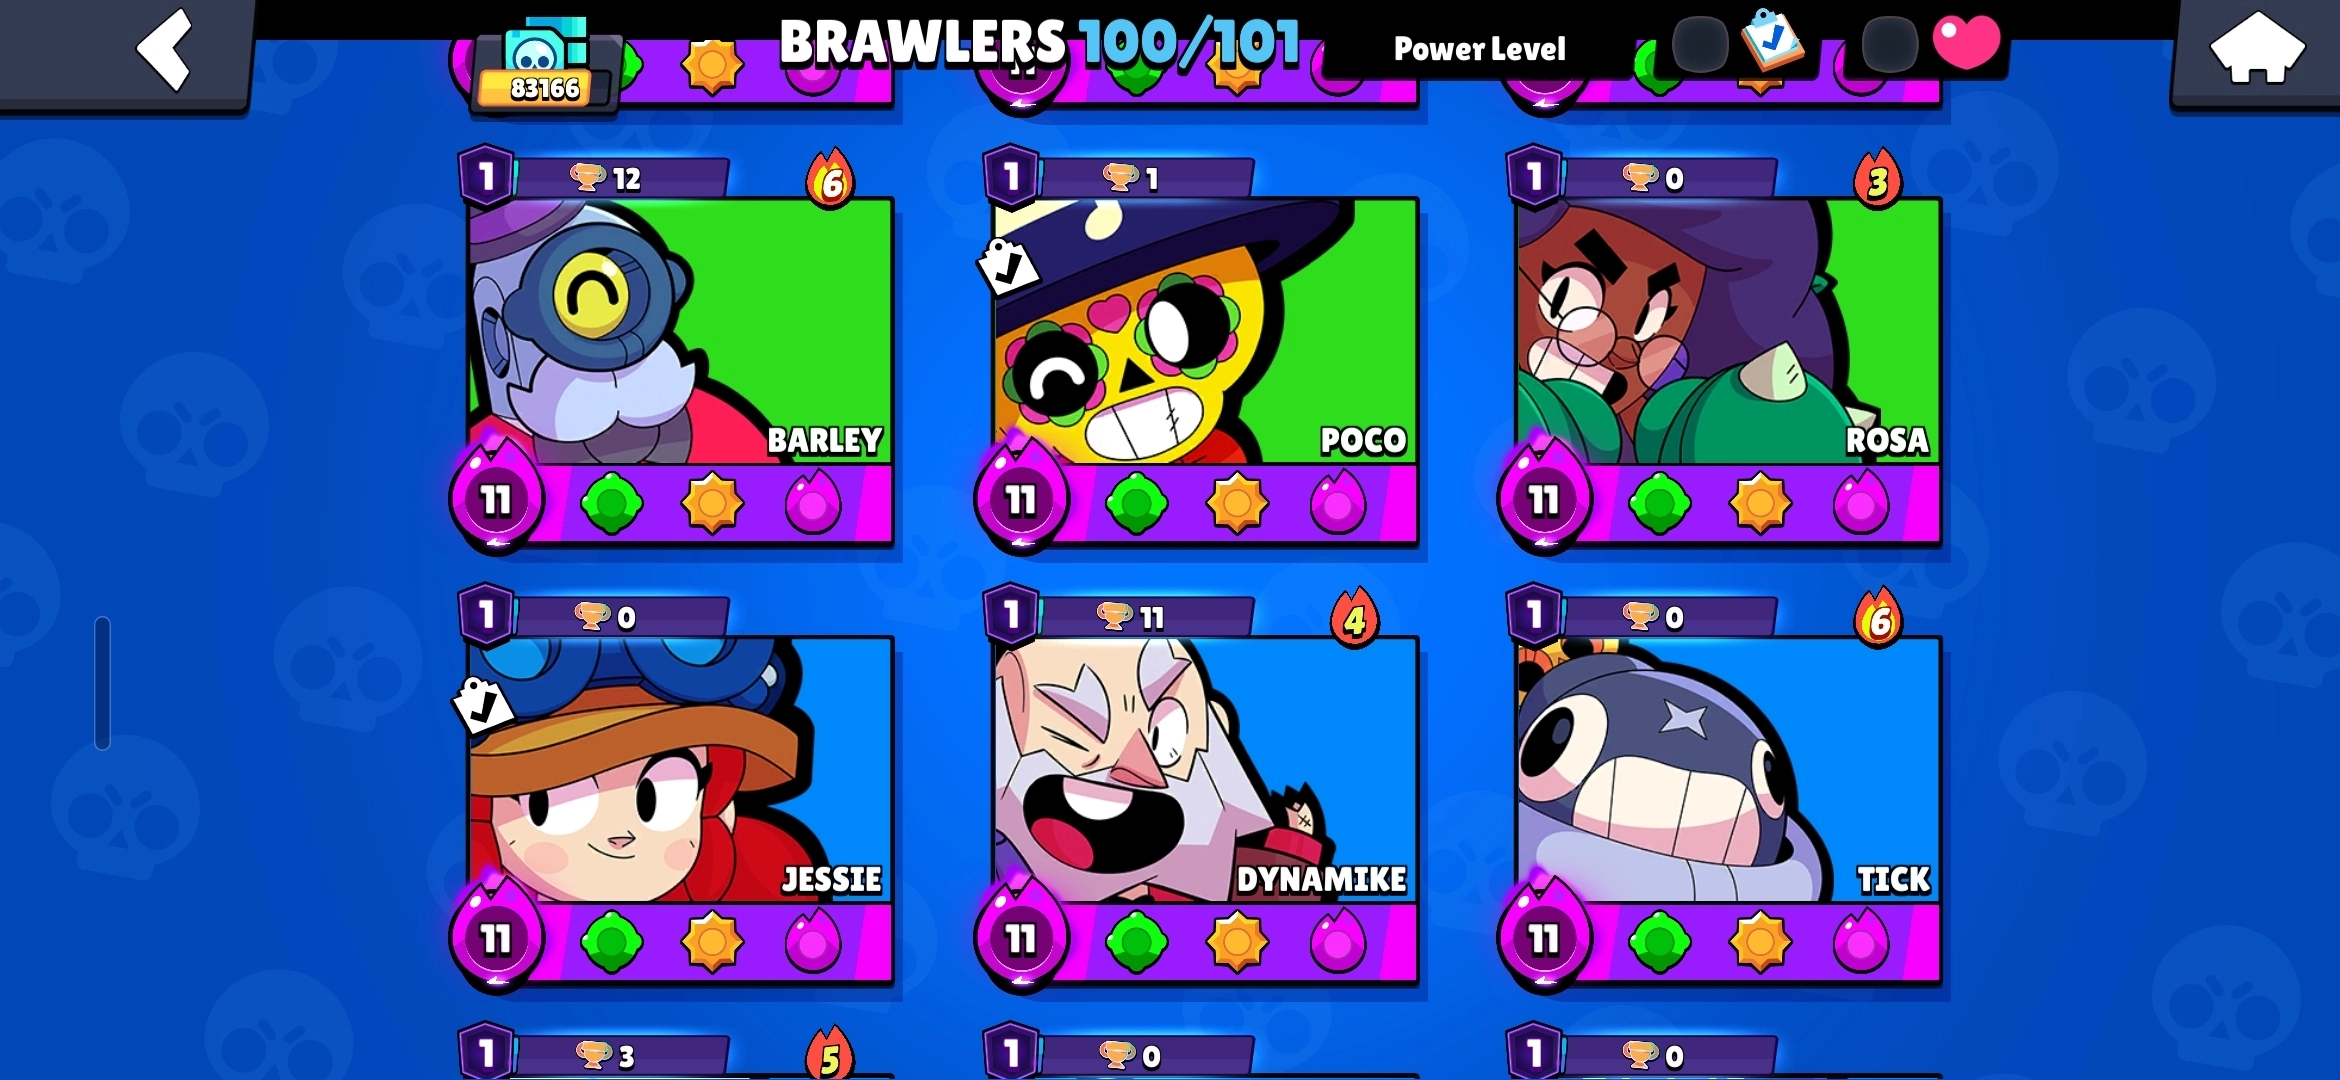Tap Tick's level 11 power badge
Viewport: 2340px width, 1080px height.
click(1544, 936)
